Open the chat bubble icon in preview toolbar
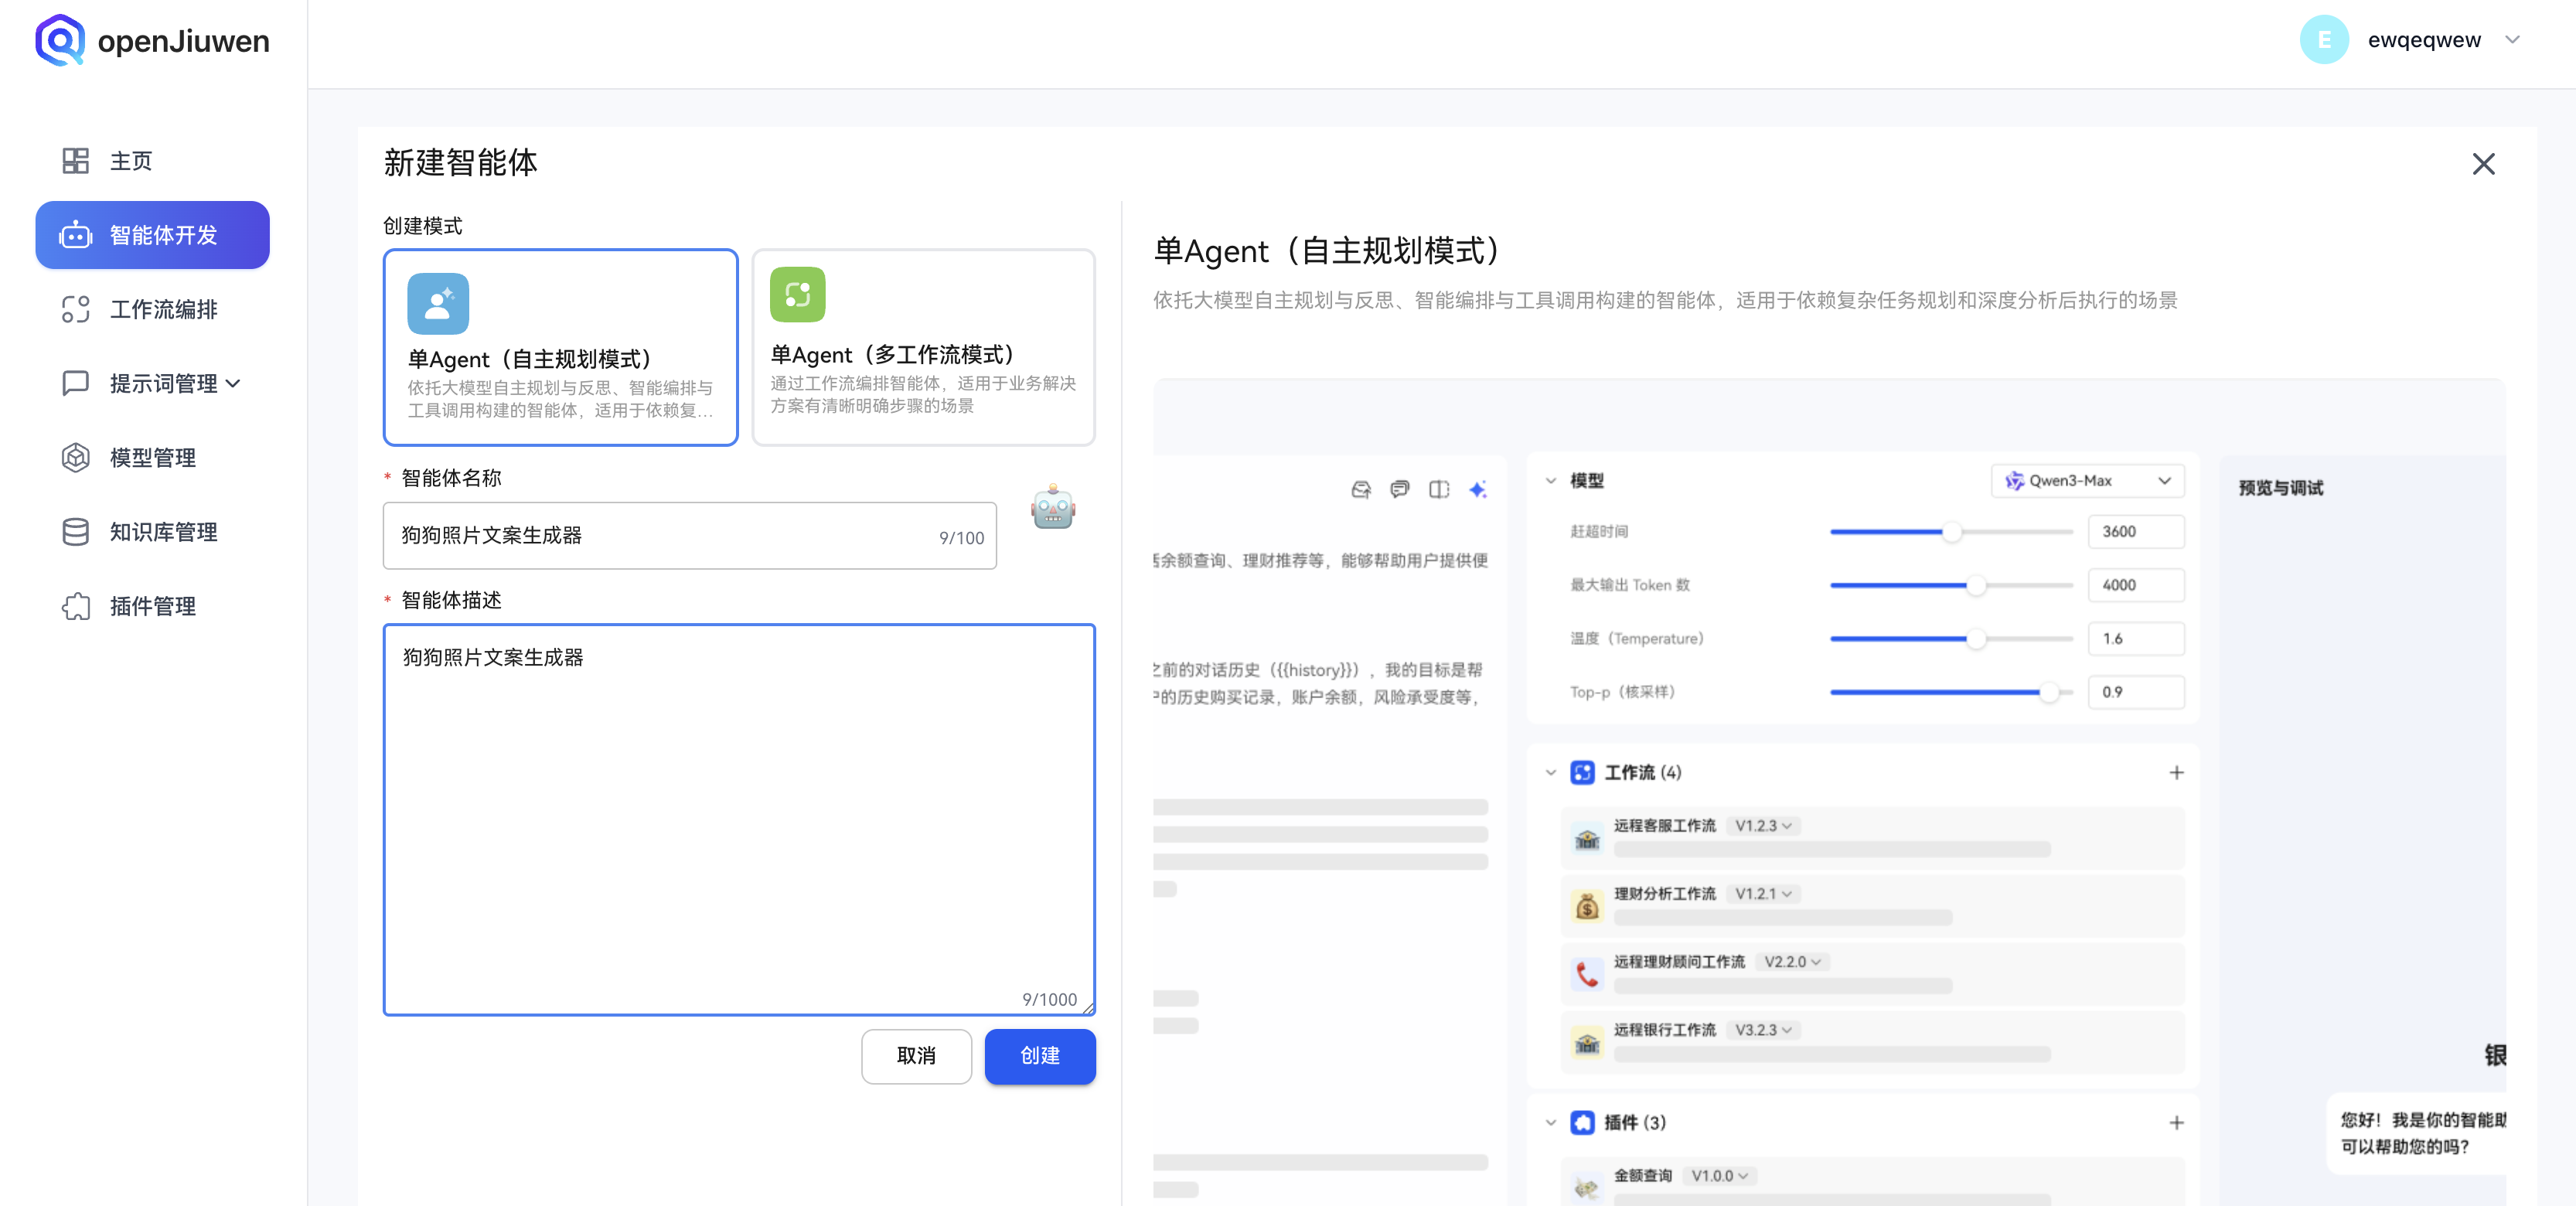Screen dimensions: 2576x1206 tap(1400, 489)
